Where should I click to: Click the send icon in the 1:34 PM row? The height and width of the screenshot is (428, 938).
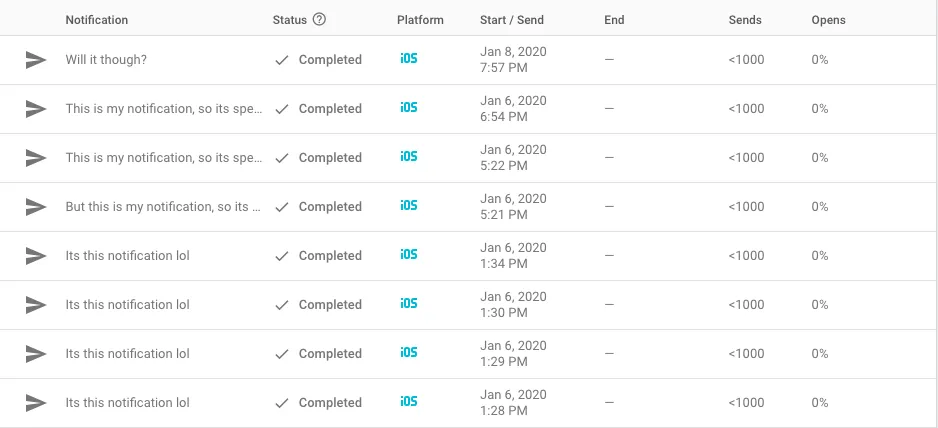36,256
